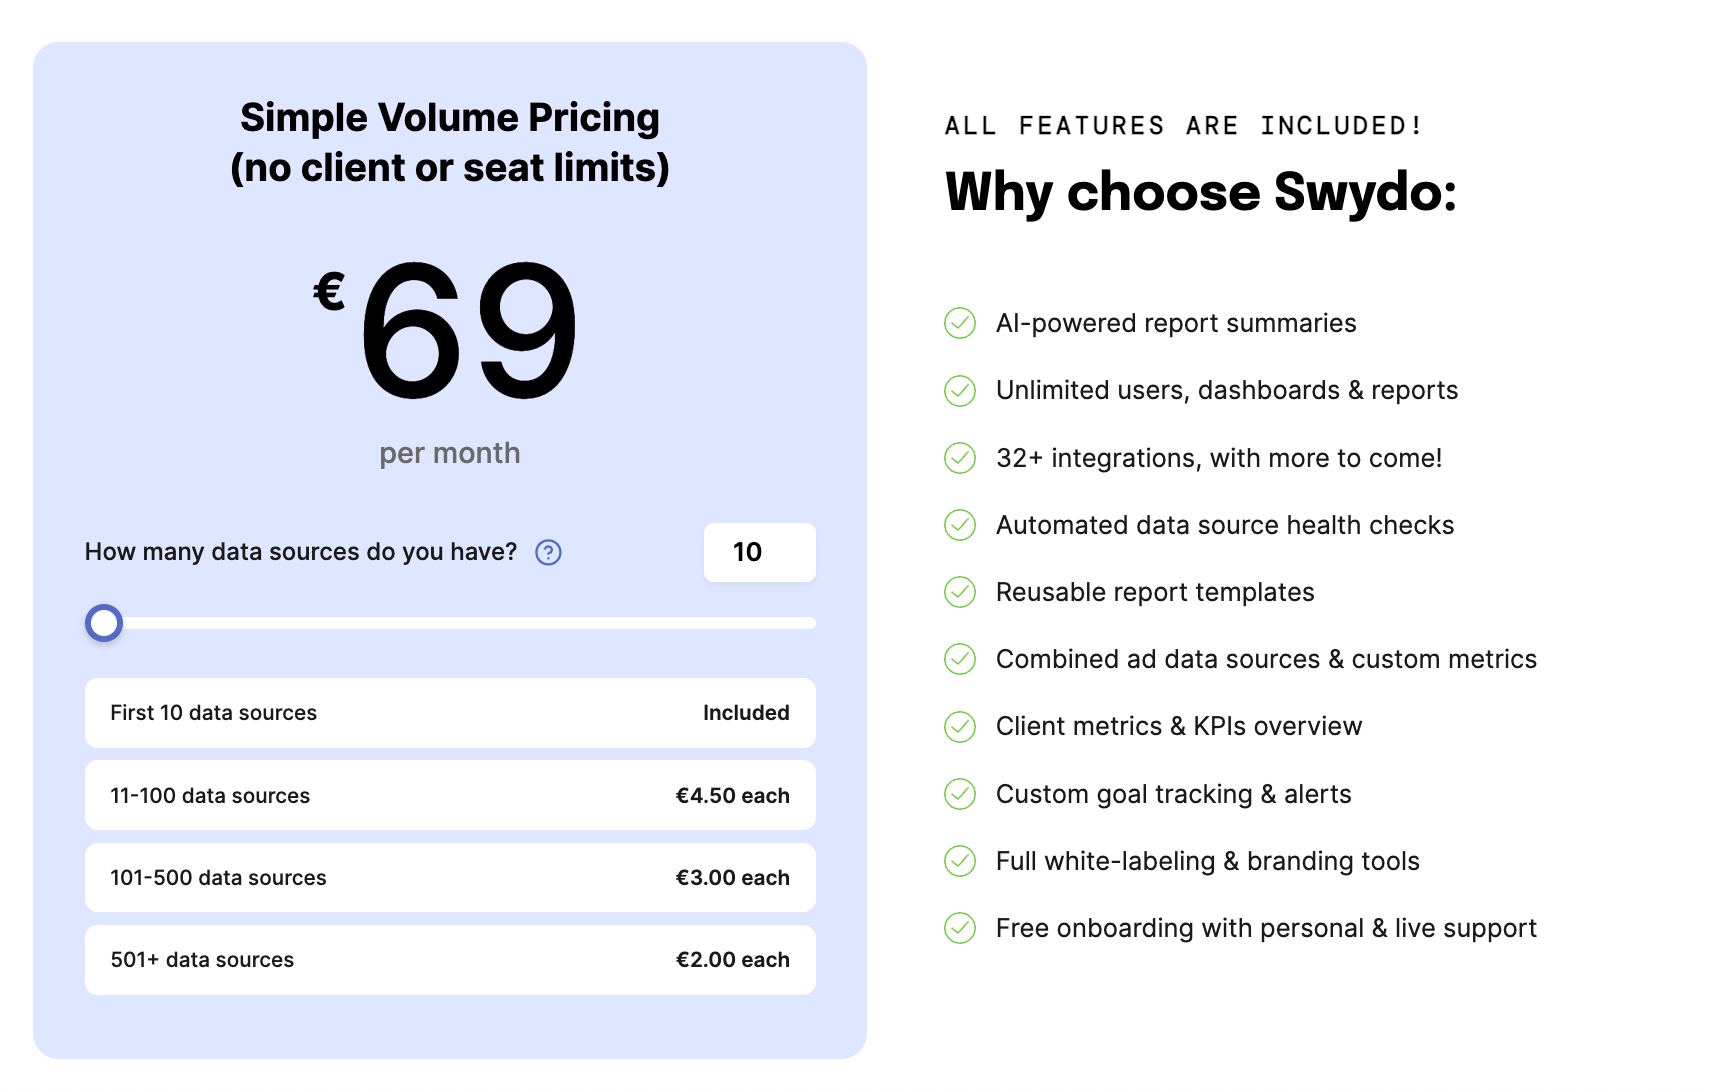Screen dimensions: 1710x1092
Task: Click the 'Simple Volume Pricing' heading
Action: point(450,118)
